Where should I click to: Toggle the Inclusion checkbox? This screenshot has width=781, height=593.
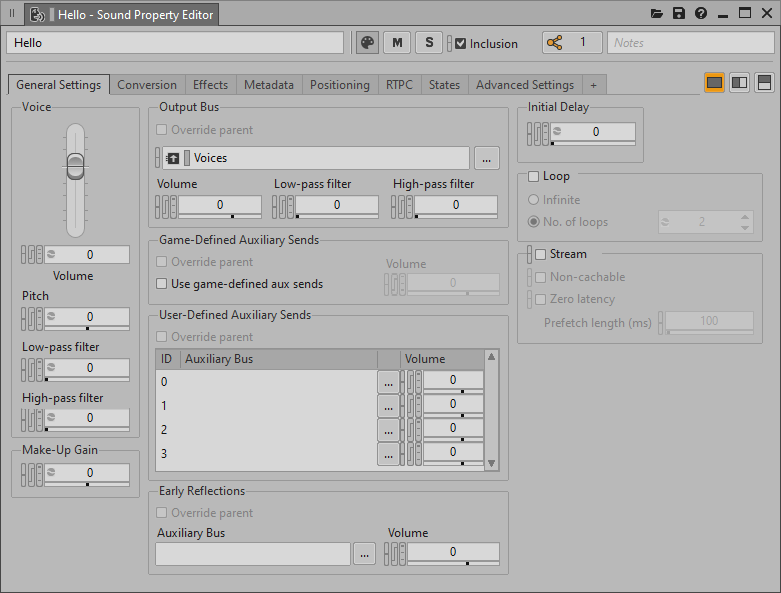460,44
